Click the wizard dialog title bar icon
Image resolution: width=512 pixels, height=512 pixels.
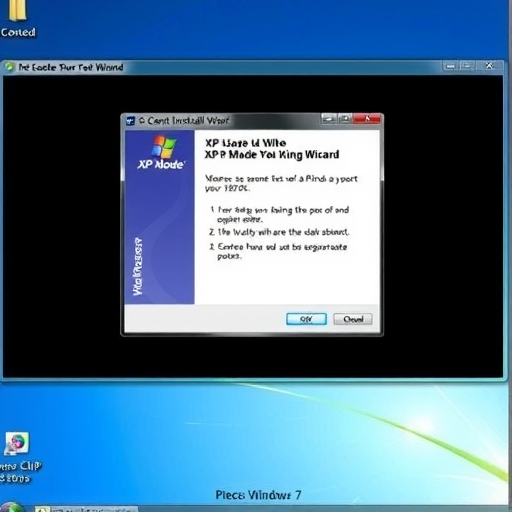point(131,121)
